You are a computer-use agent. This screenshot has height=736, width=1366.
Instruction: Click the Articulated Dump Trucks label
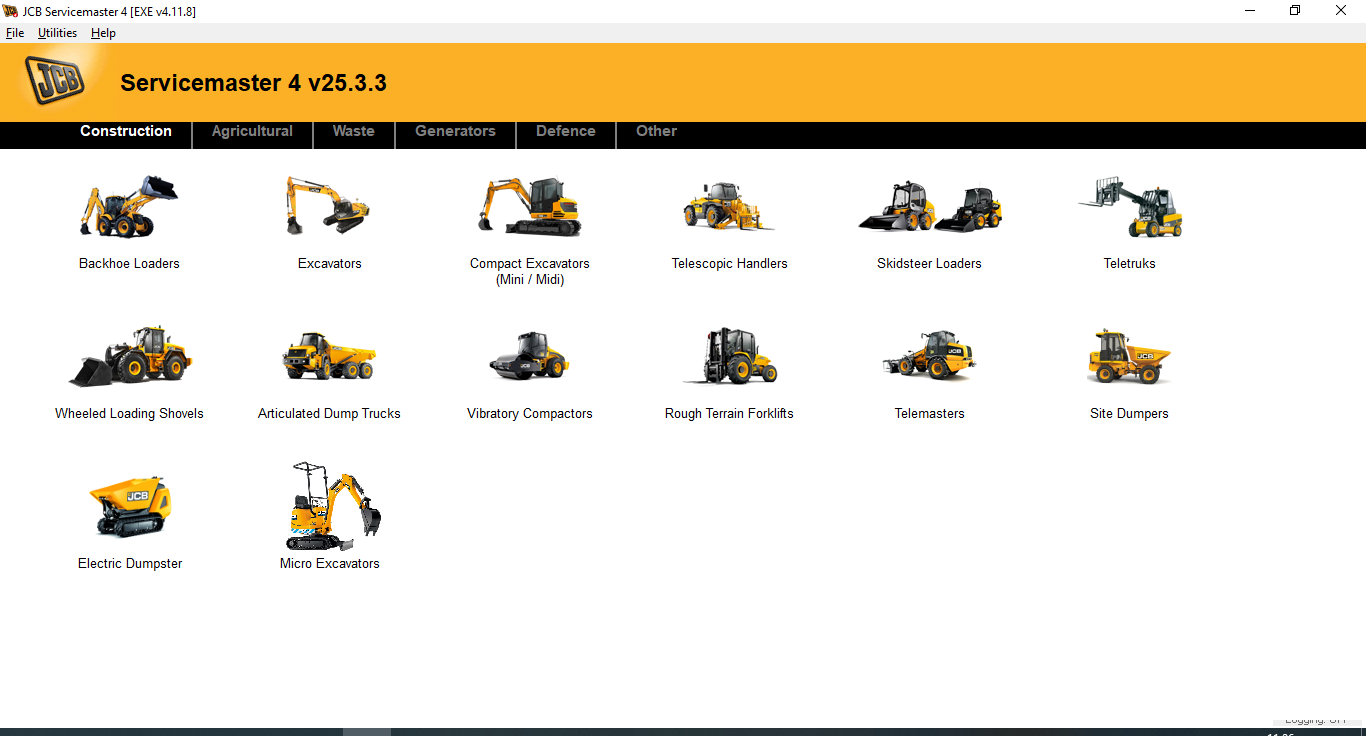329,414
